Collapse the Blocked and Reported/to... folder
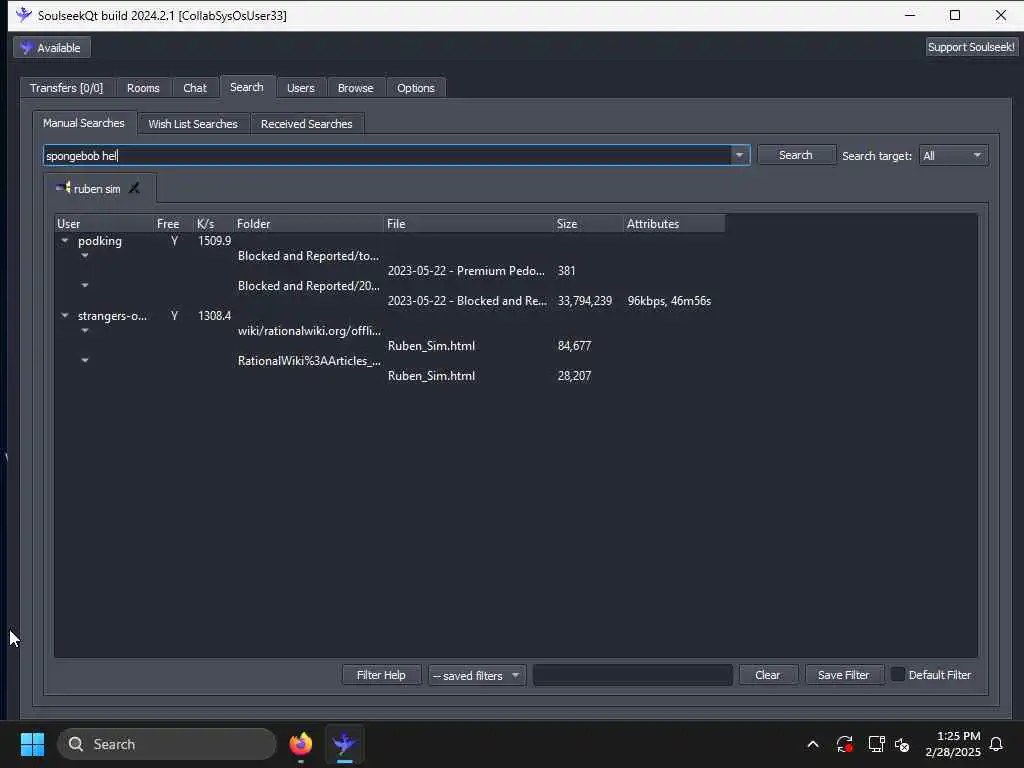Viewport: 1024px width, 768px height. tap(85, 256)
